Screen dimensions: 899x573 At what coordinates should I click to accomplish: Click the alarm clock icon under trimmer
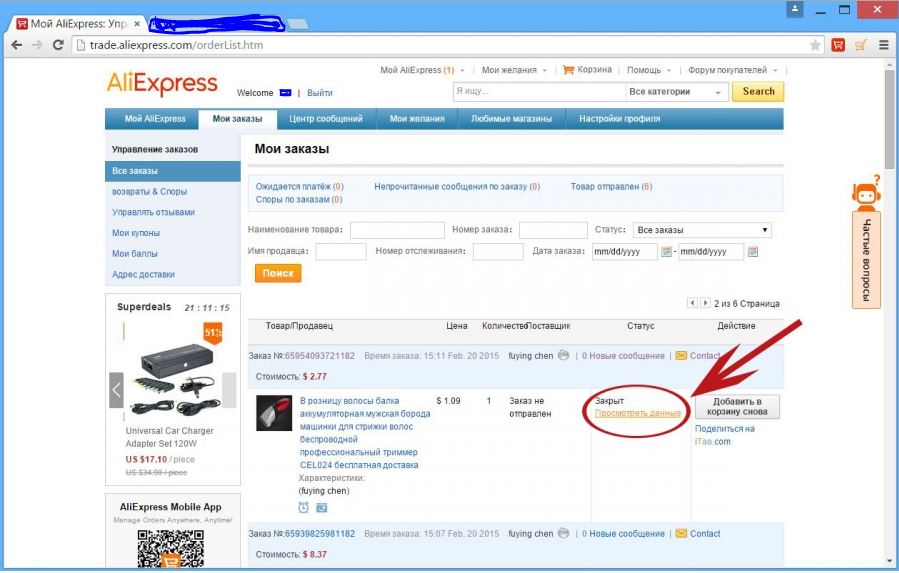pos(304,507)
